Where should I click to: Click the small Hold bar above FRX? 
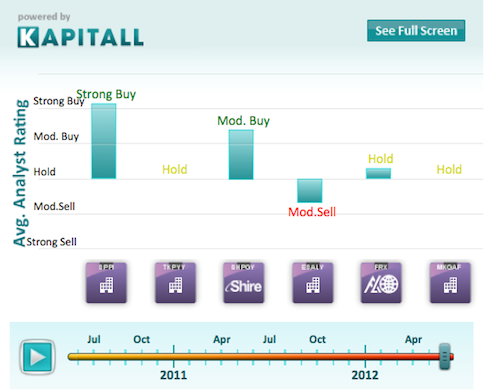378,173
